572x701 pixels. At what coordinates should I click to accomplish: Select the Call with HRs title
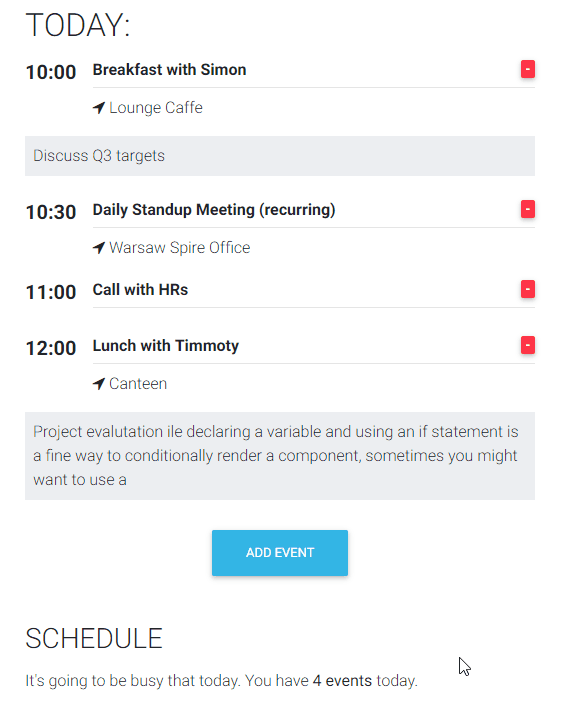140,290
